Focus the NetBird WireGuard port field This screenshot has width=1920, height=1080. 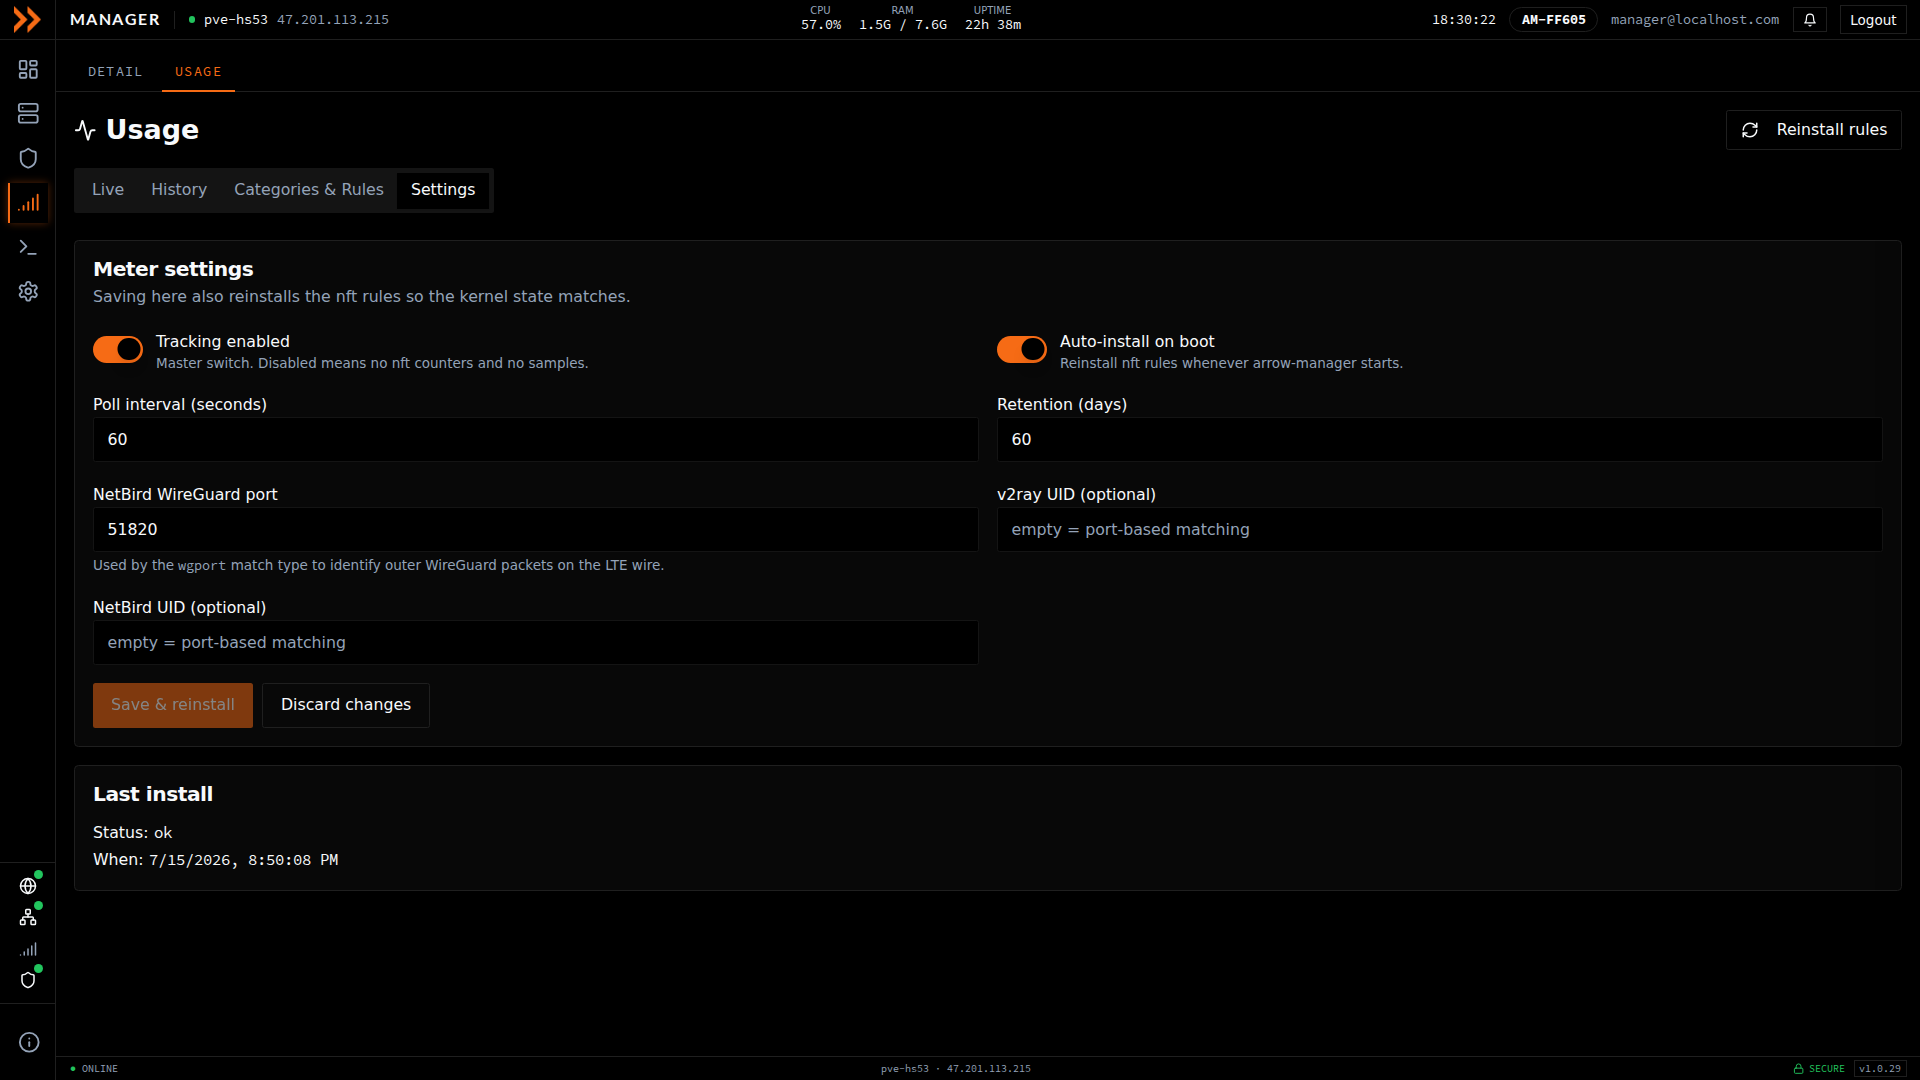tap(536, 530)
